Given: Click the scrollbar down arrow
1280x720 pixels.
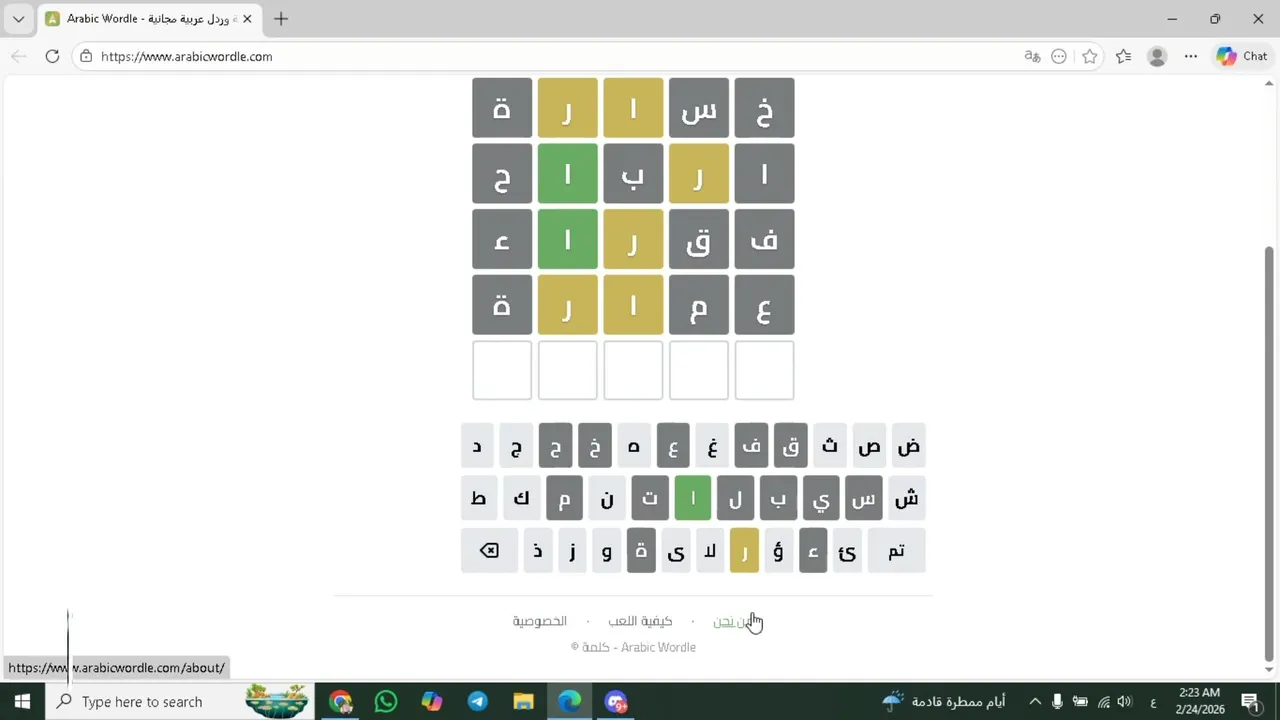Looking at the screenshot, I should [1270, 669].
